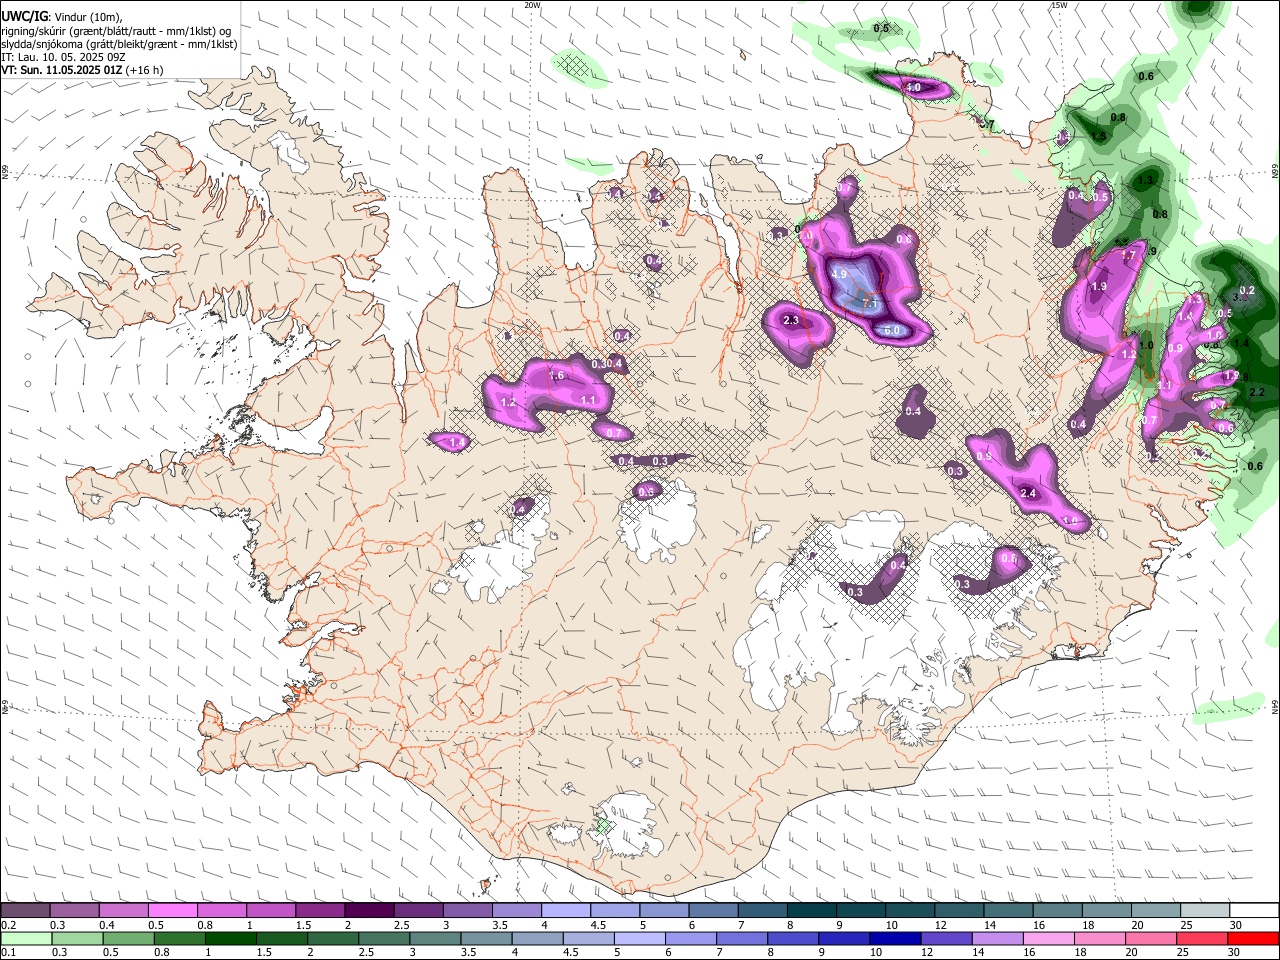
Task: Click the 0.2 label of the snow scale
Action: pos(8,925)
